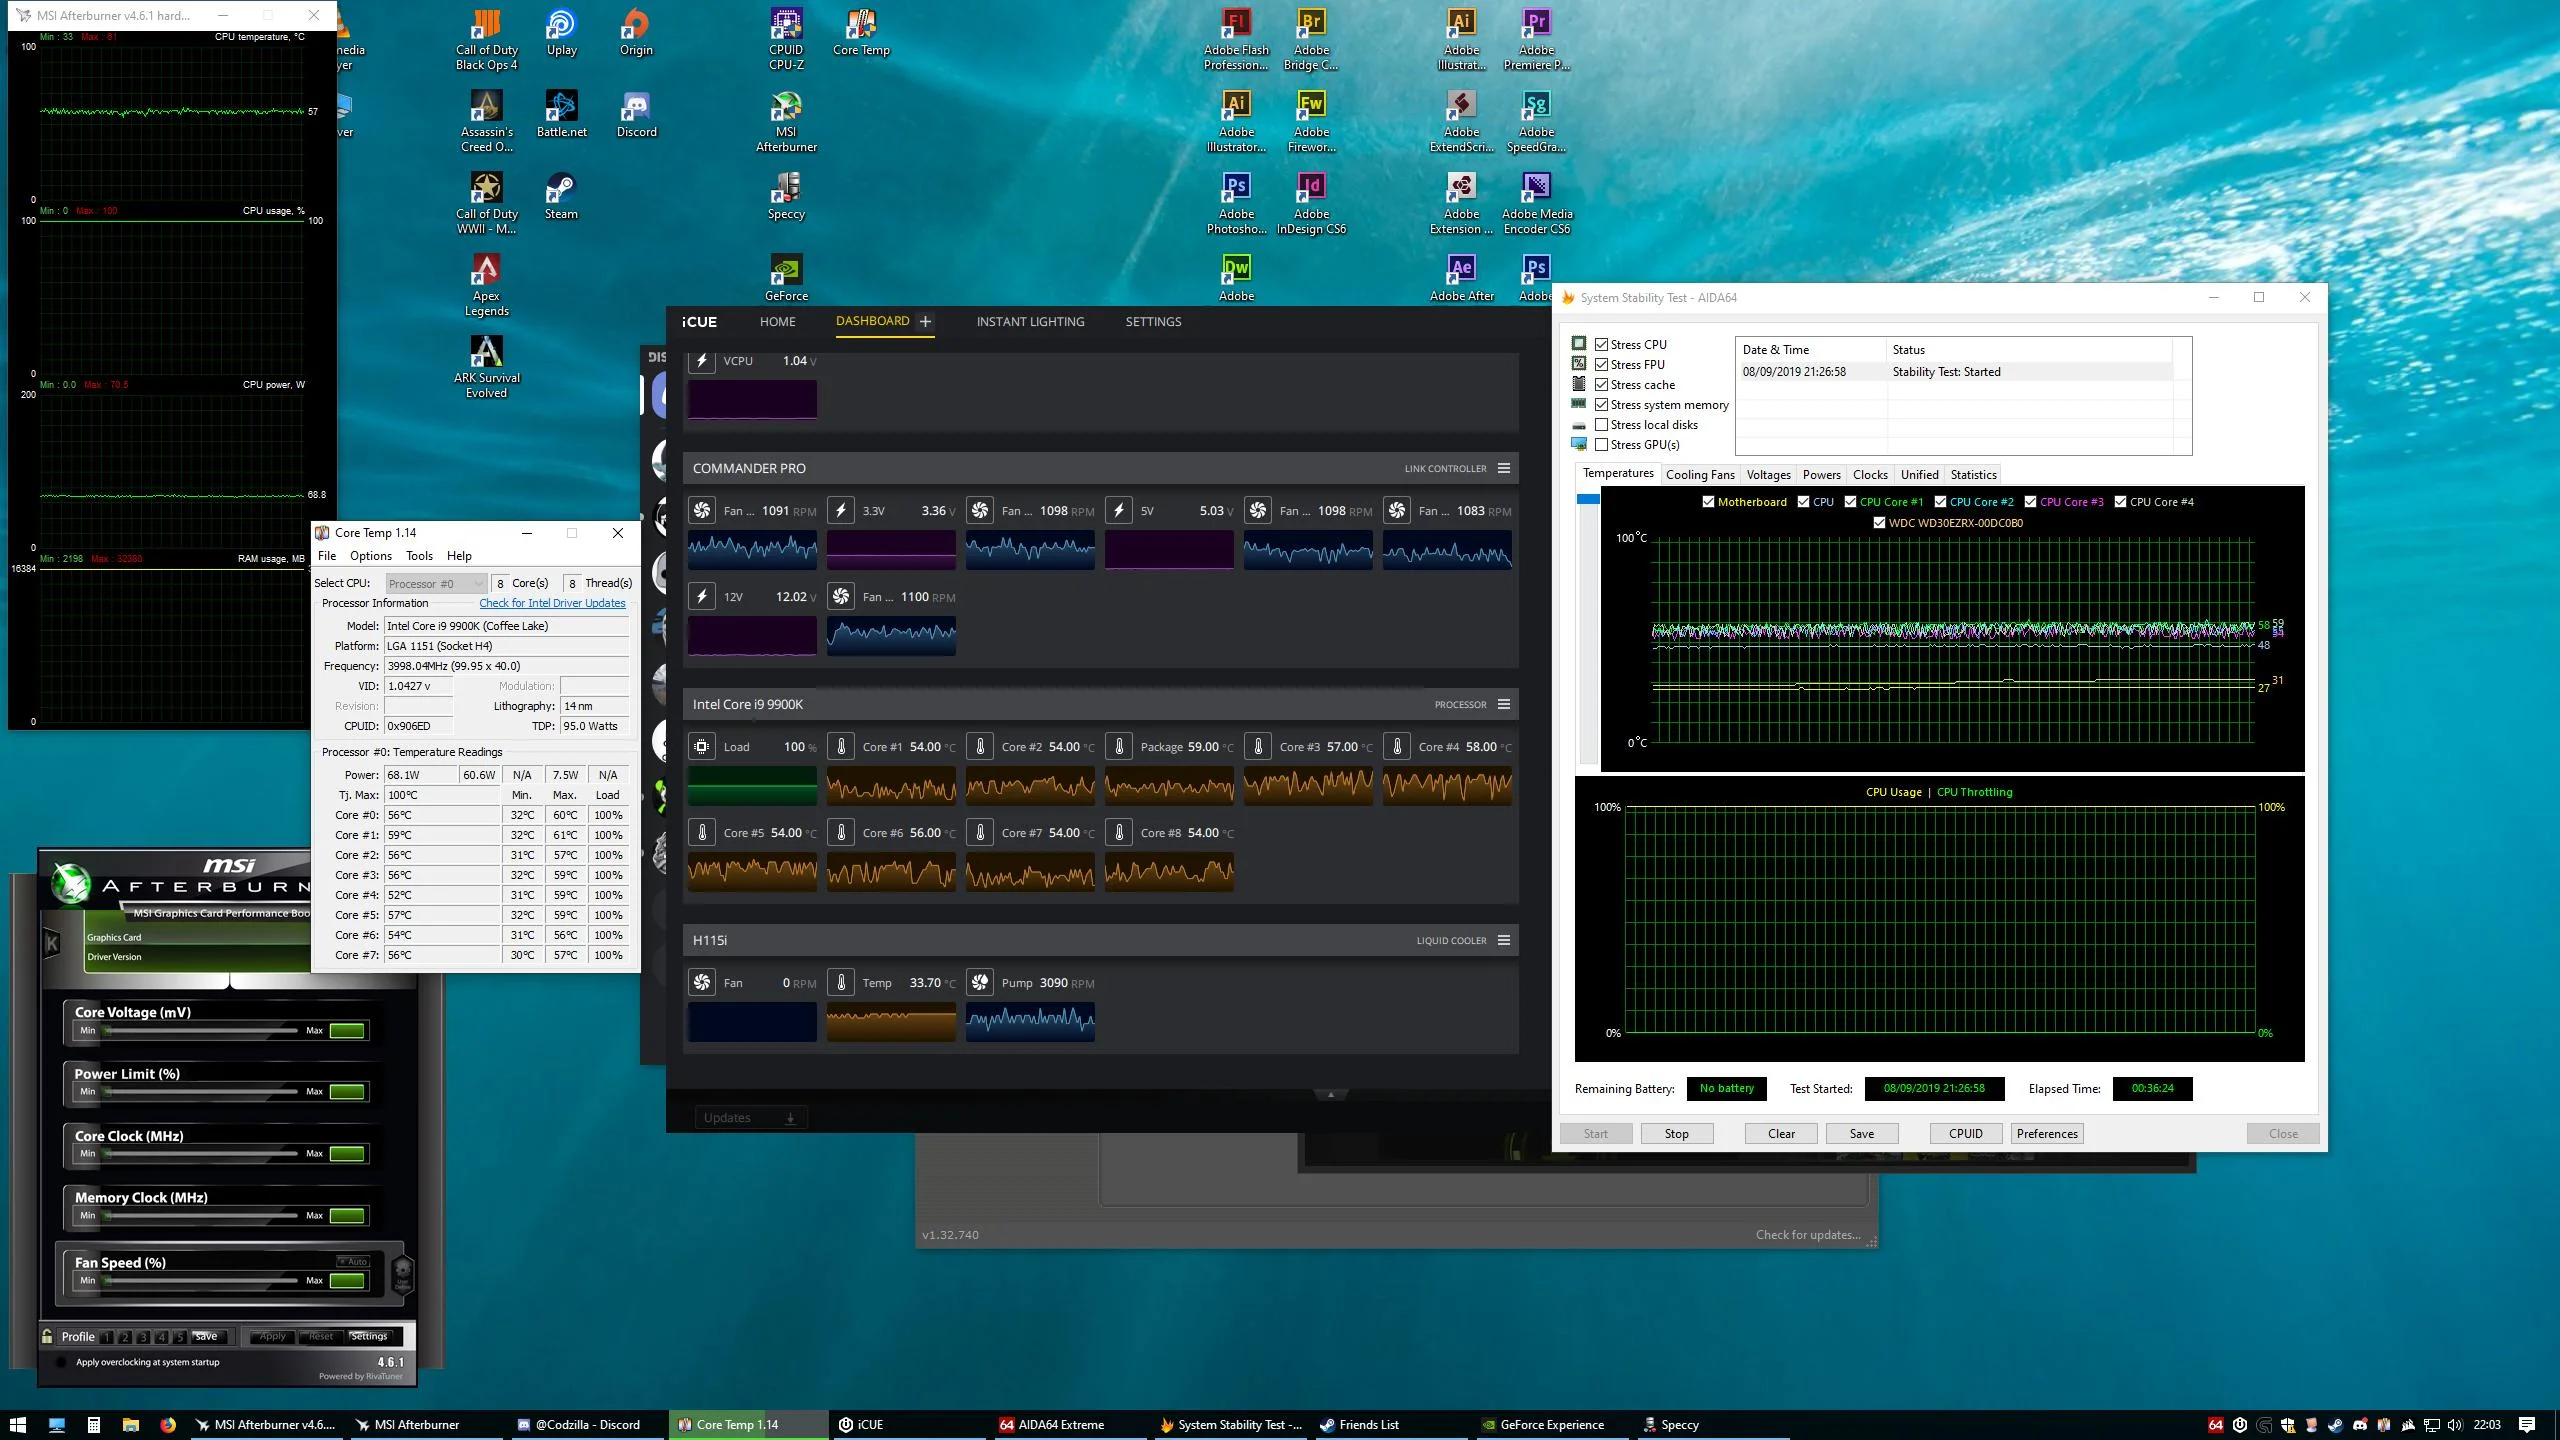
Task: Switch to iCUE INSTANT LIGHTING tab
Action: [x=1030, y=321]
